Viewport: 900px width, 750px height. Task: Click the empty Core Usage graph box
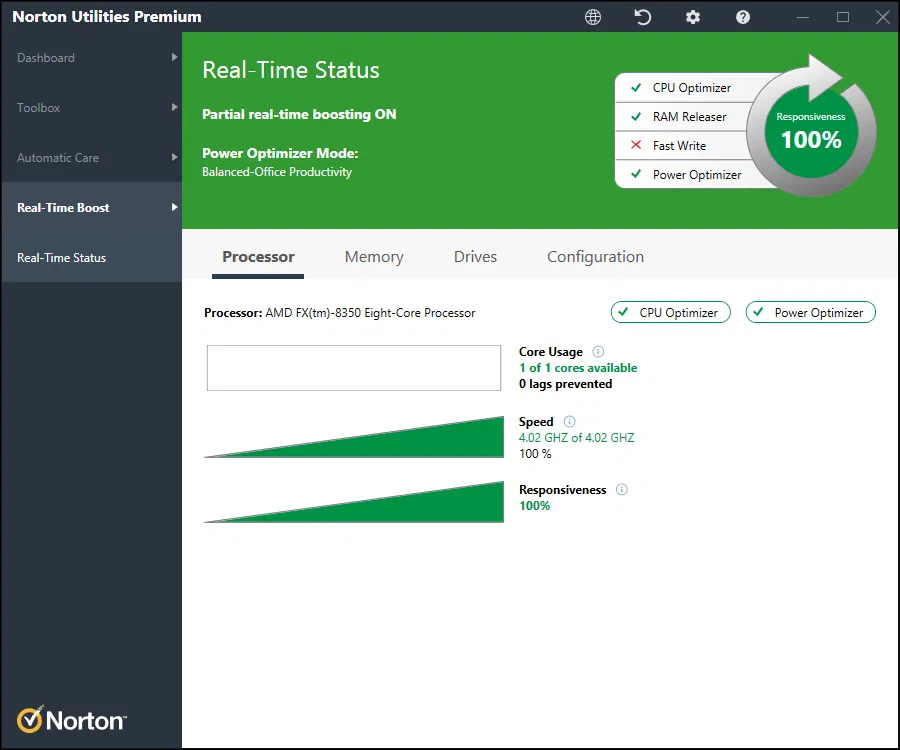[353, 368]
